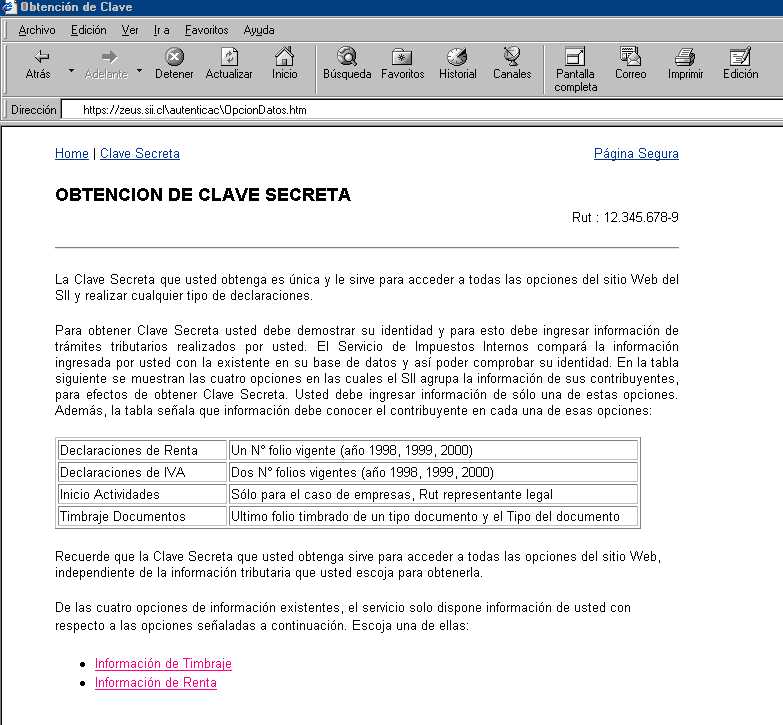Click the Edición toolbar icon
The image size is (783, 725).
(740, 58)
